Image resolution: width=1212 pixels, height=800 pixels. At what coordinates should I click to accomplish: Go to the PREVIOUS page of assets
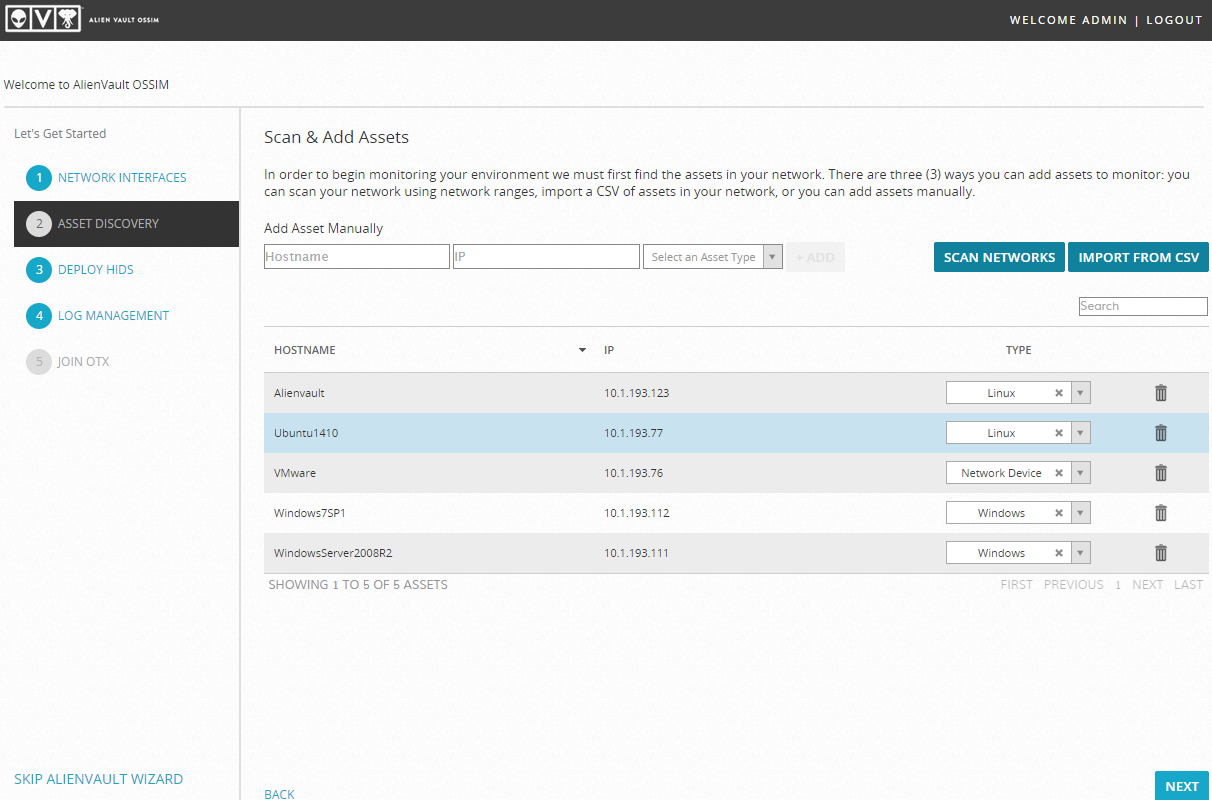click(1074, 585)
